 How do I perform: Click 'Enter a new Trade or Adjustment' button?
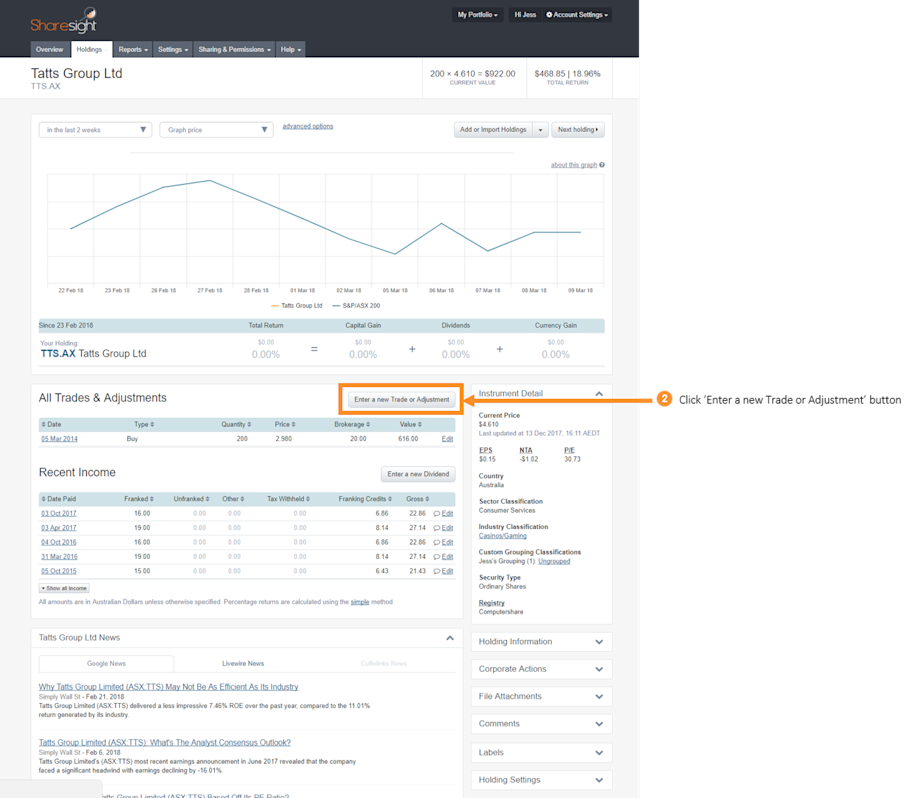pos(402,399)
